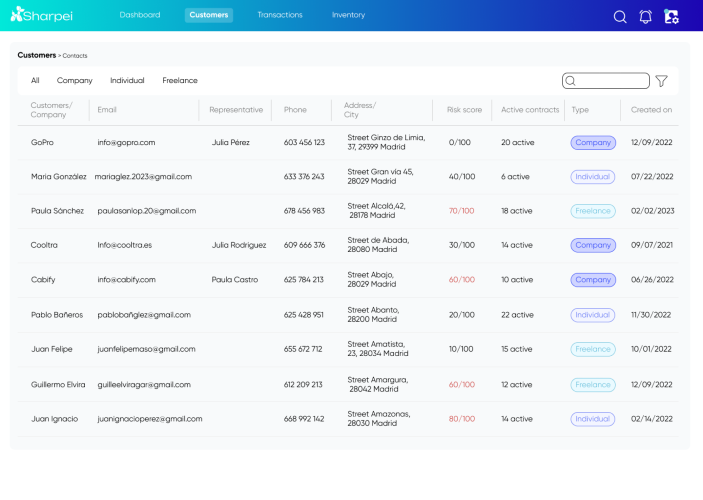Open the search icon in header
This screenshot has width=703, height=500.
coord(620,17)
